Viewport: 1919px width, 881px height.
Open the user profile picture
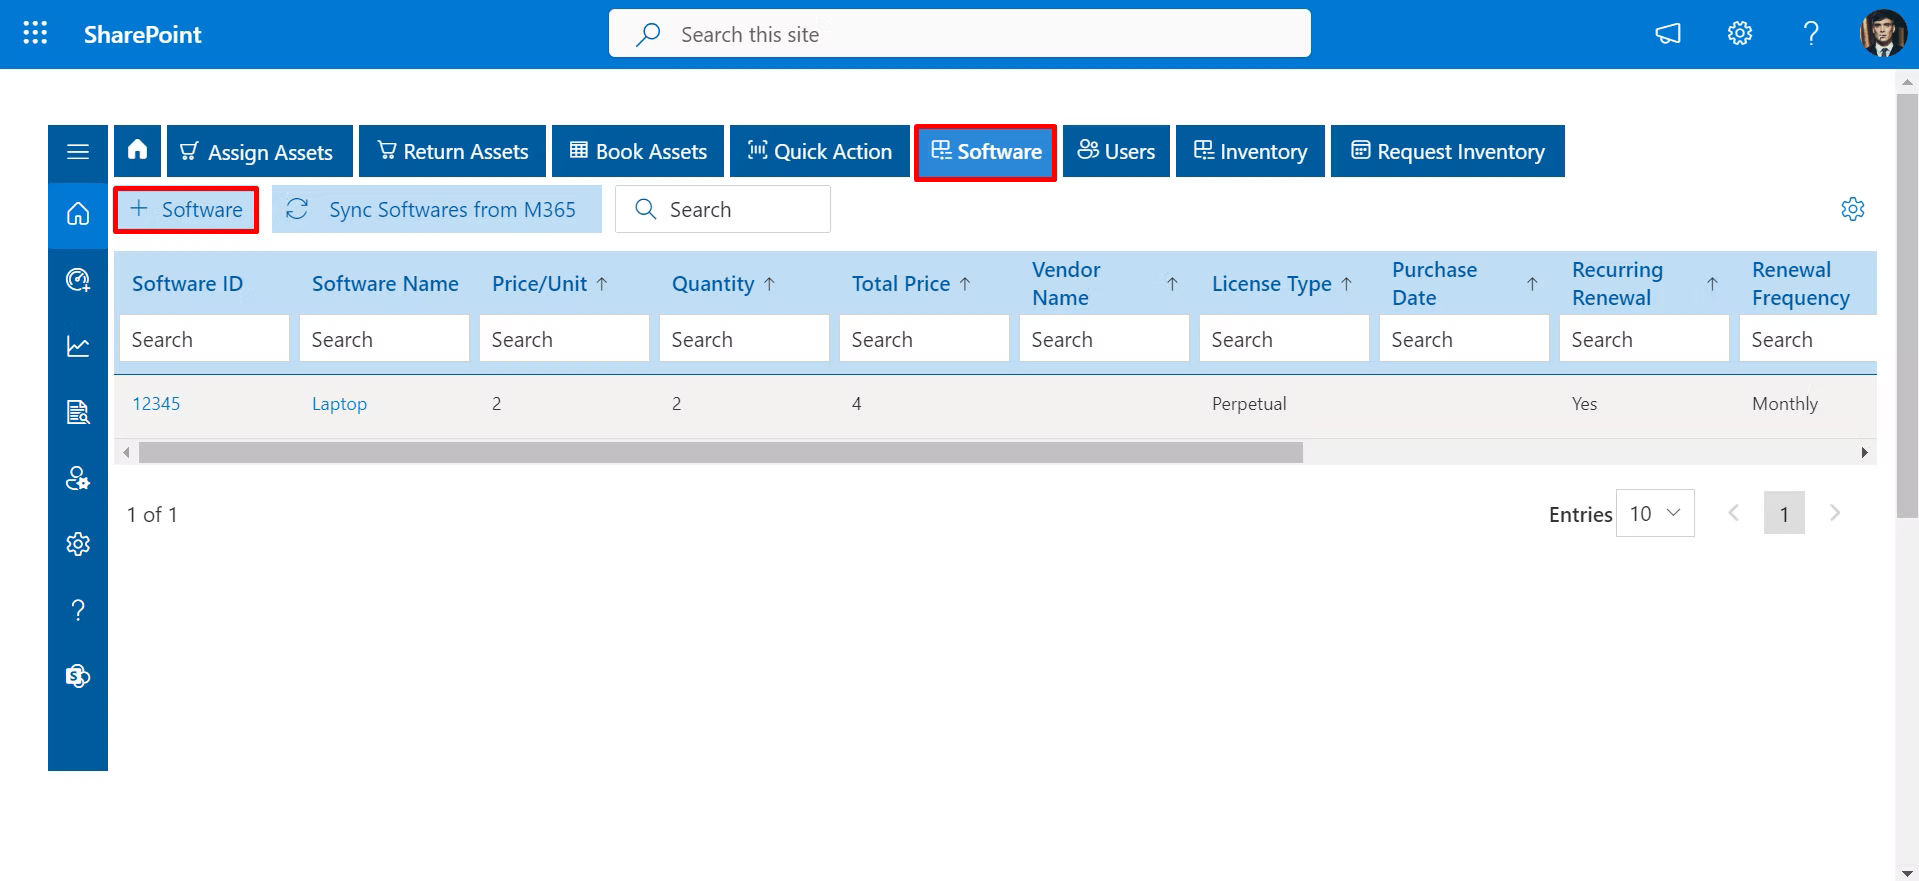(x=1883, y=34)
